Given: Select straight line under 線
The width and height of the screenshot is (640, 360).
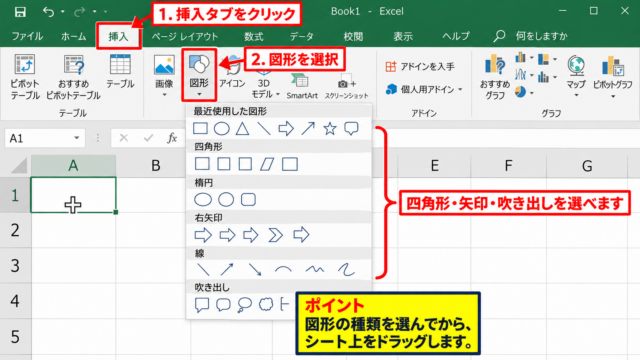Looking at the screenshot, I should point(203,270).
